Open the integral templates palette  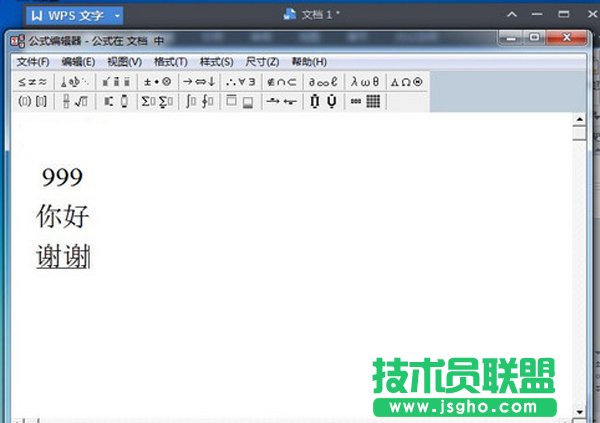pyautogui.click(x=199, y=101)
